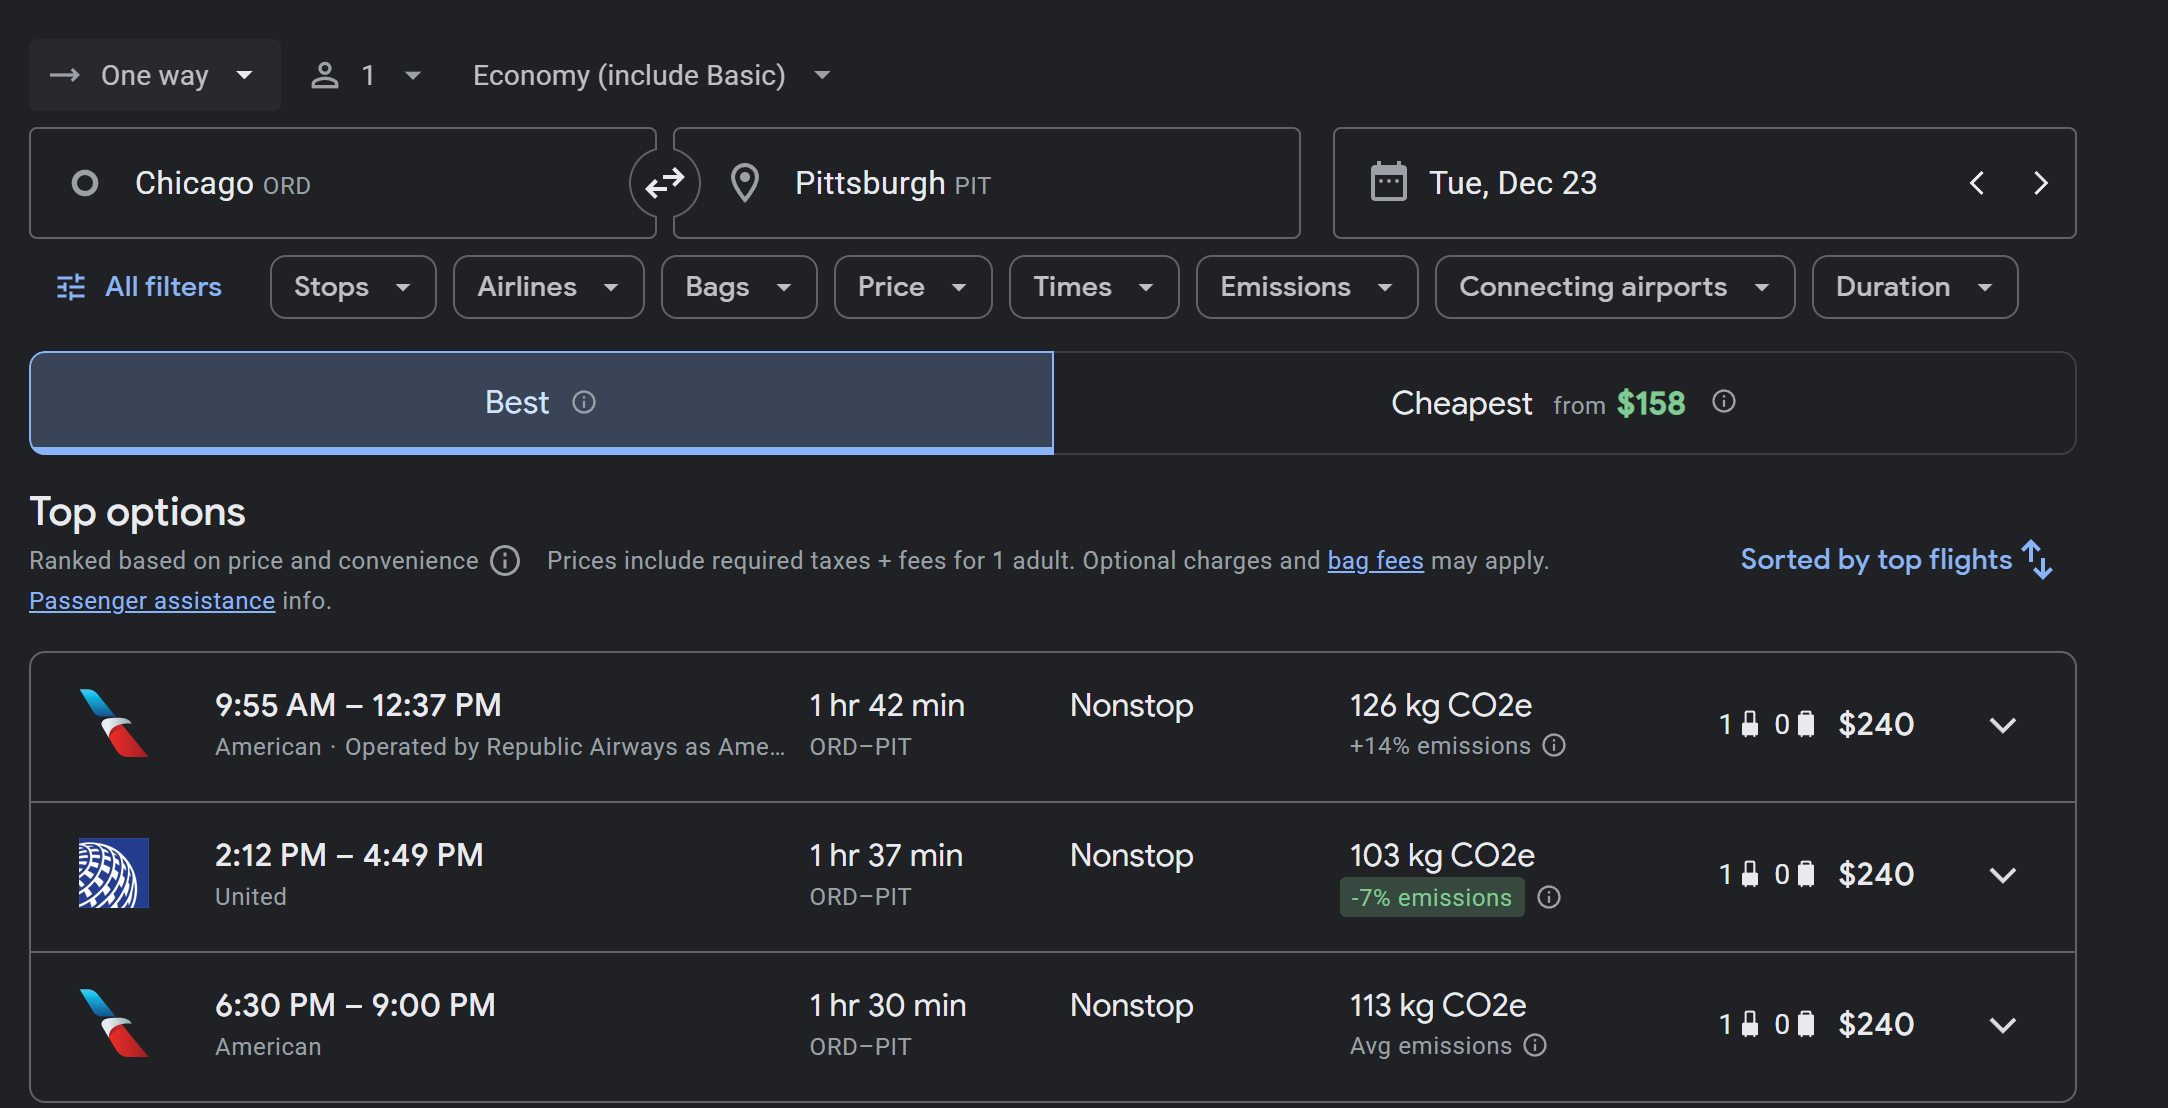This screenshot has width=2168, height=1108.
Task: Open the All filters panel
Action: (x=139, y=287)
